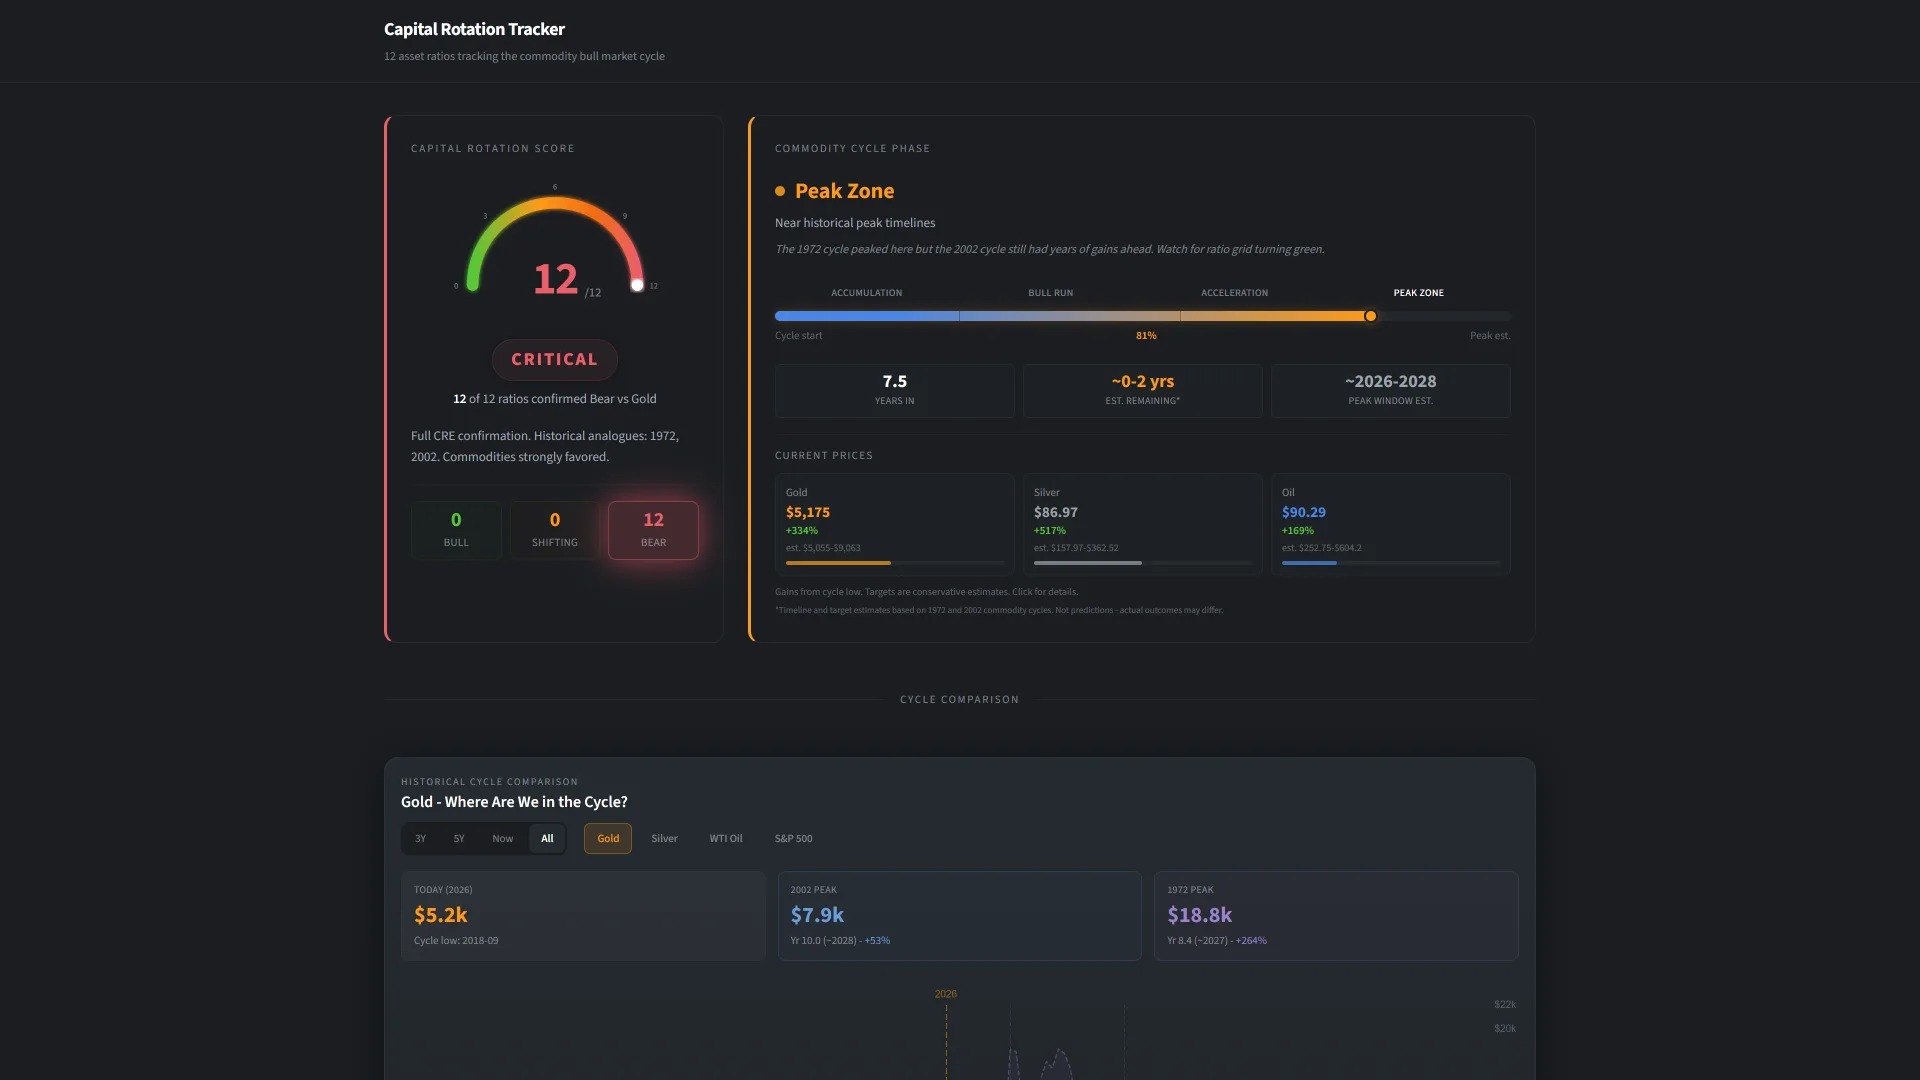Open the Gold price card showing $5,175
Screen dimensions: 1920x1080
893,524
